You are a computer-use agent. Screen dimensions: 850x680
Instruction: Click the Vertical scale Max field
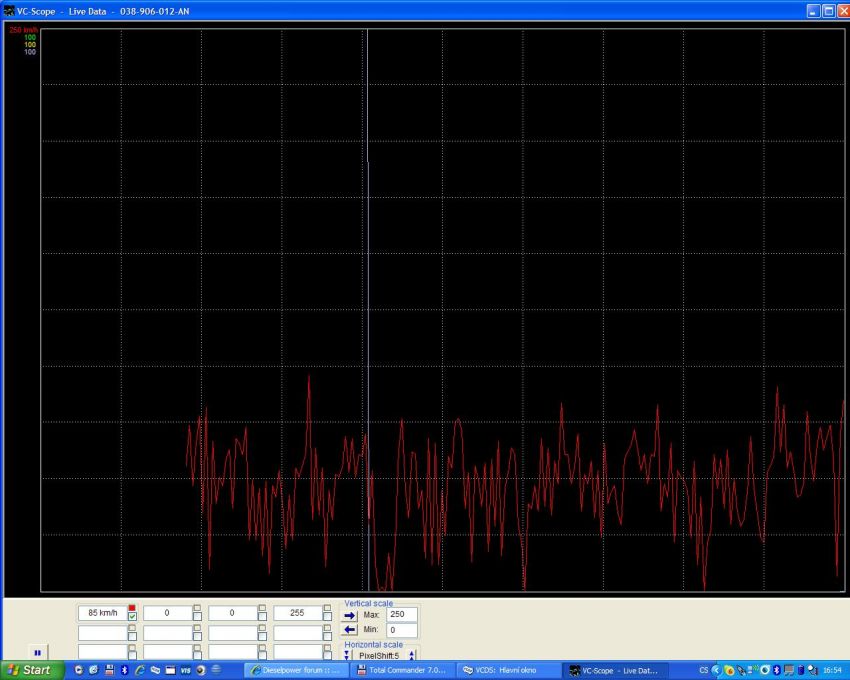click(402, 614)
